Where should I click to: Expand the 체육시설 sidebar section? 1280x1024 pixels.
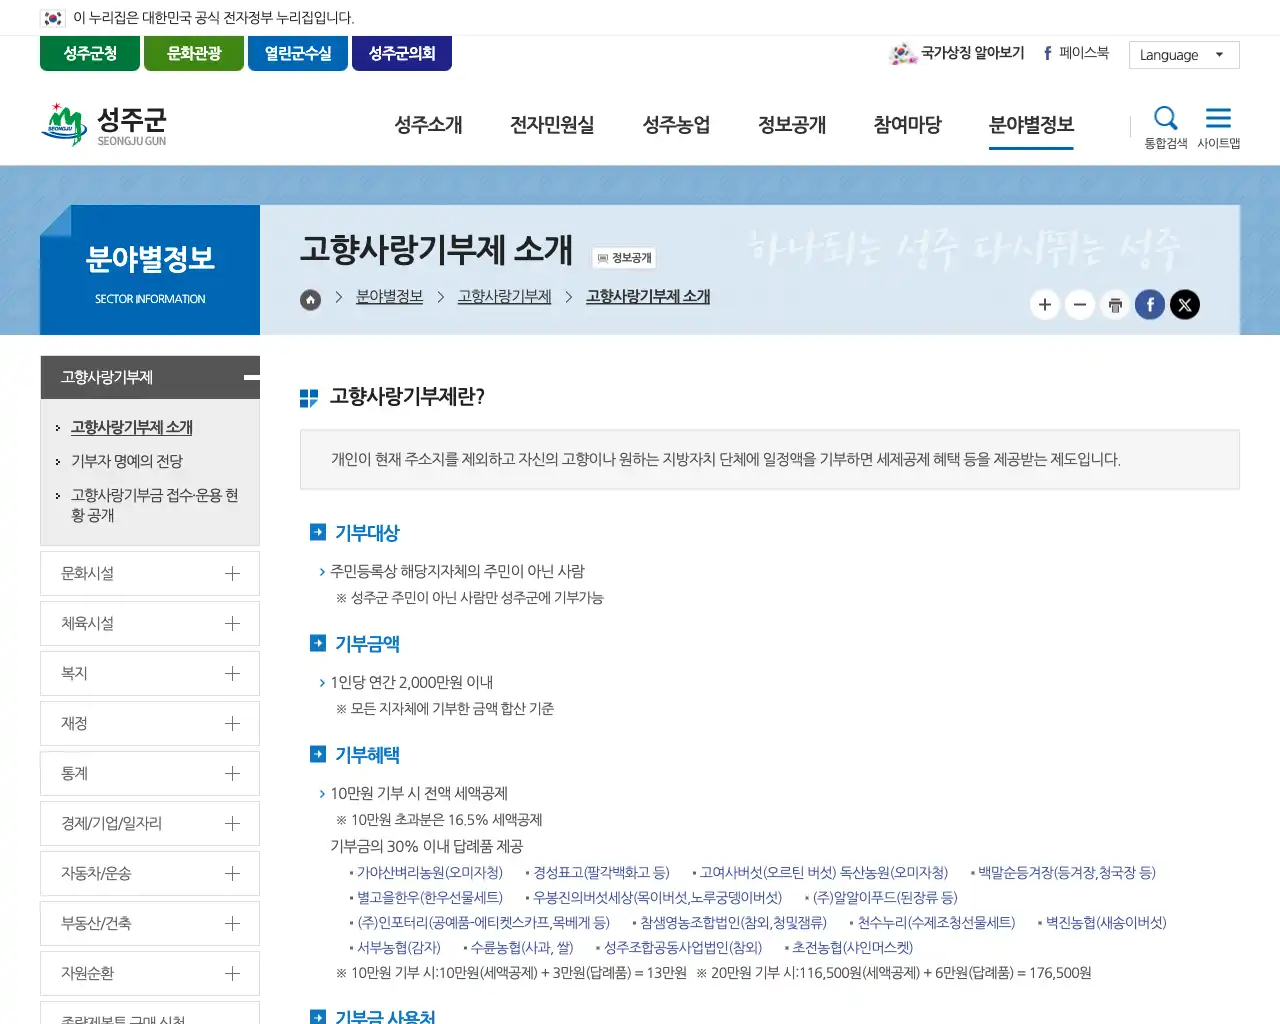[150, 623]
